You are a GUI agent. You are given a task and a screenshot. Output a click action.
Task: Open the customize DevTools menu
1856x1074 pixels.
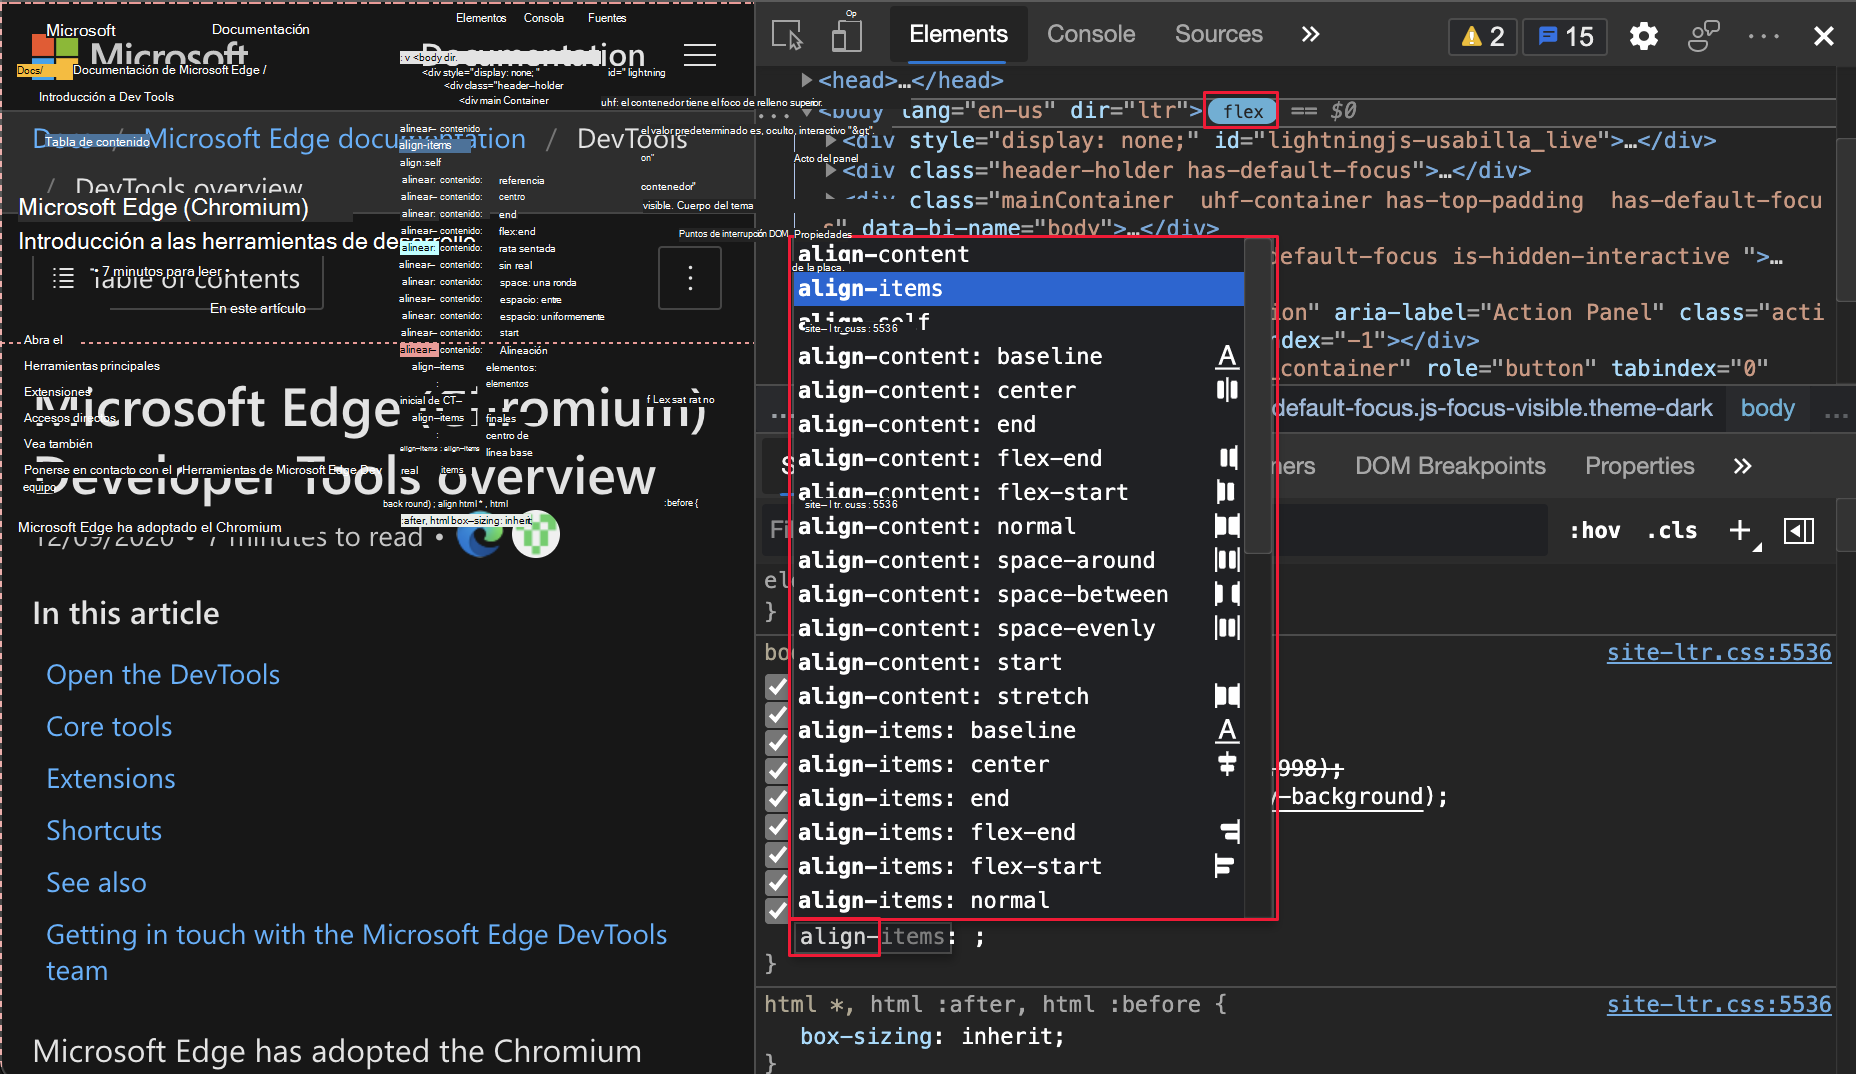1763,35
